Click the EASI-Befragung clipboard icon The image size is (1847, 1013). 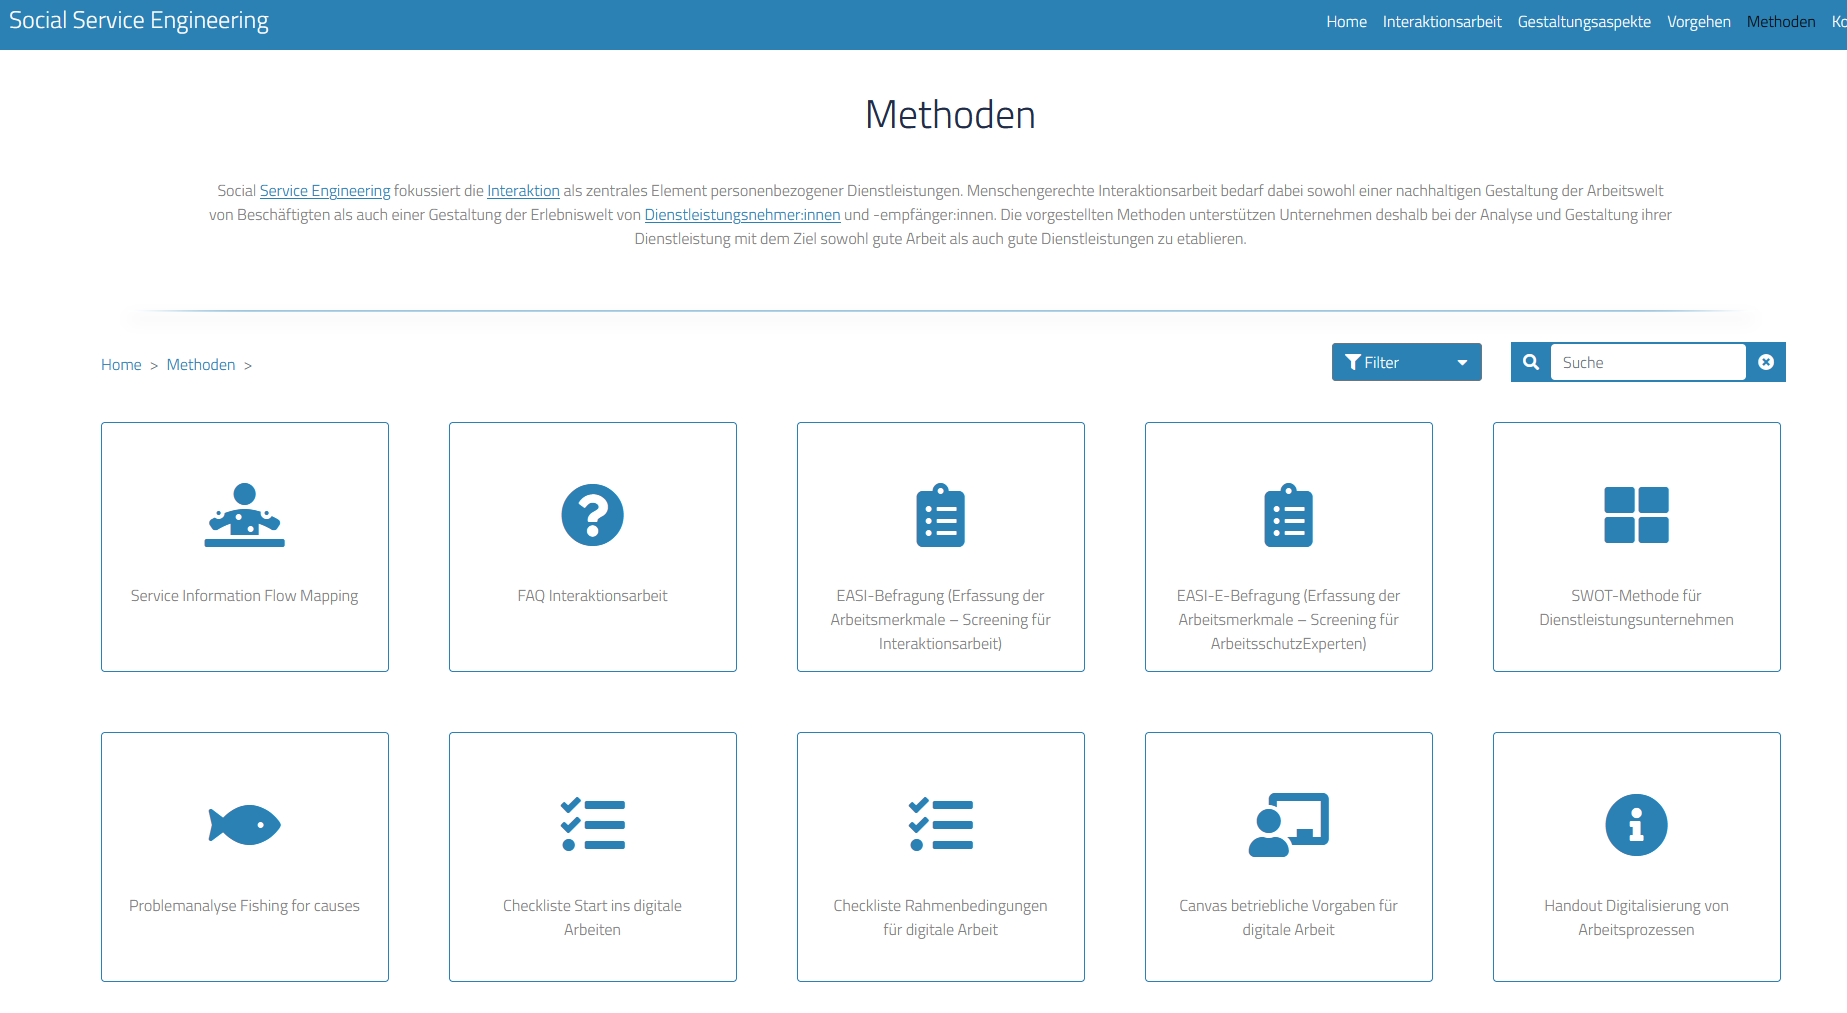pos(940,516)
